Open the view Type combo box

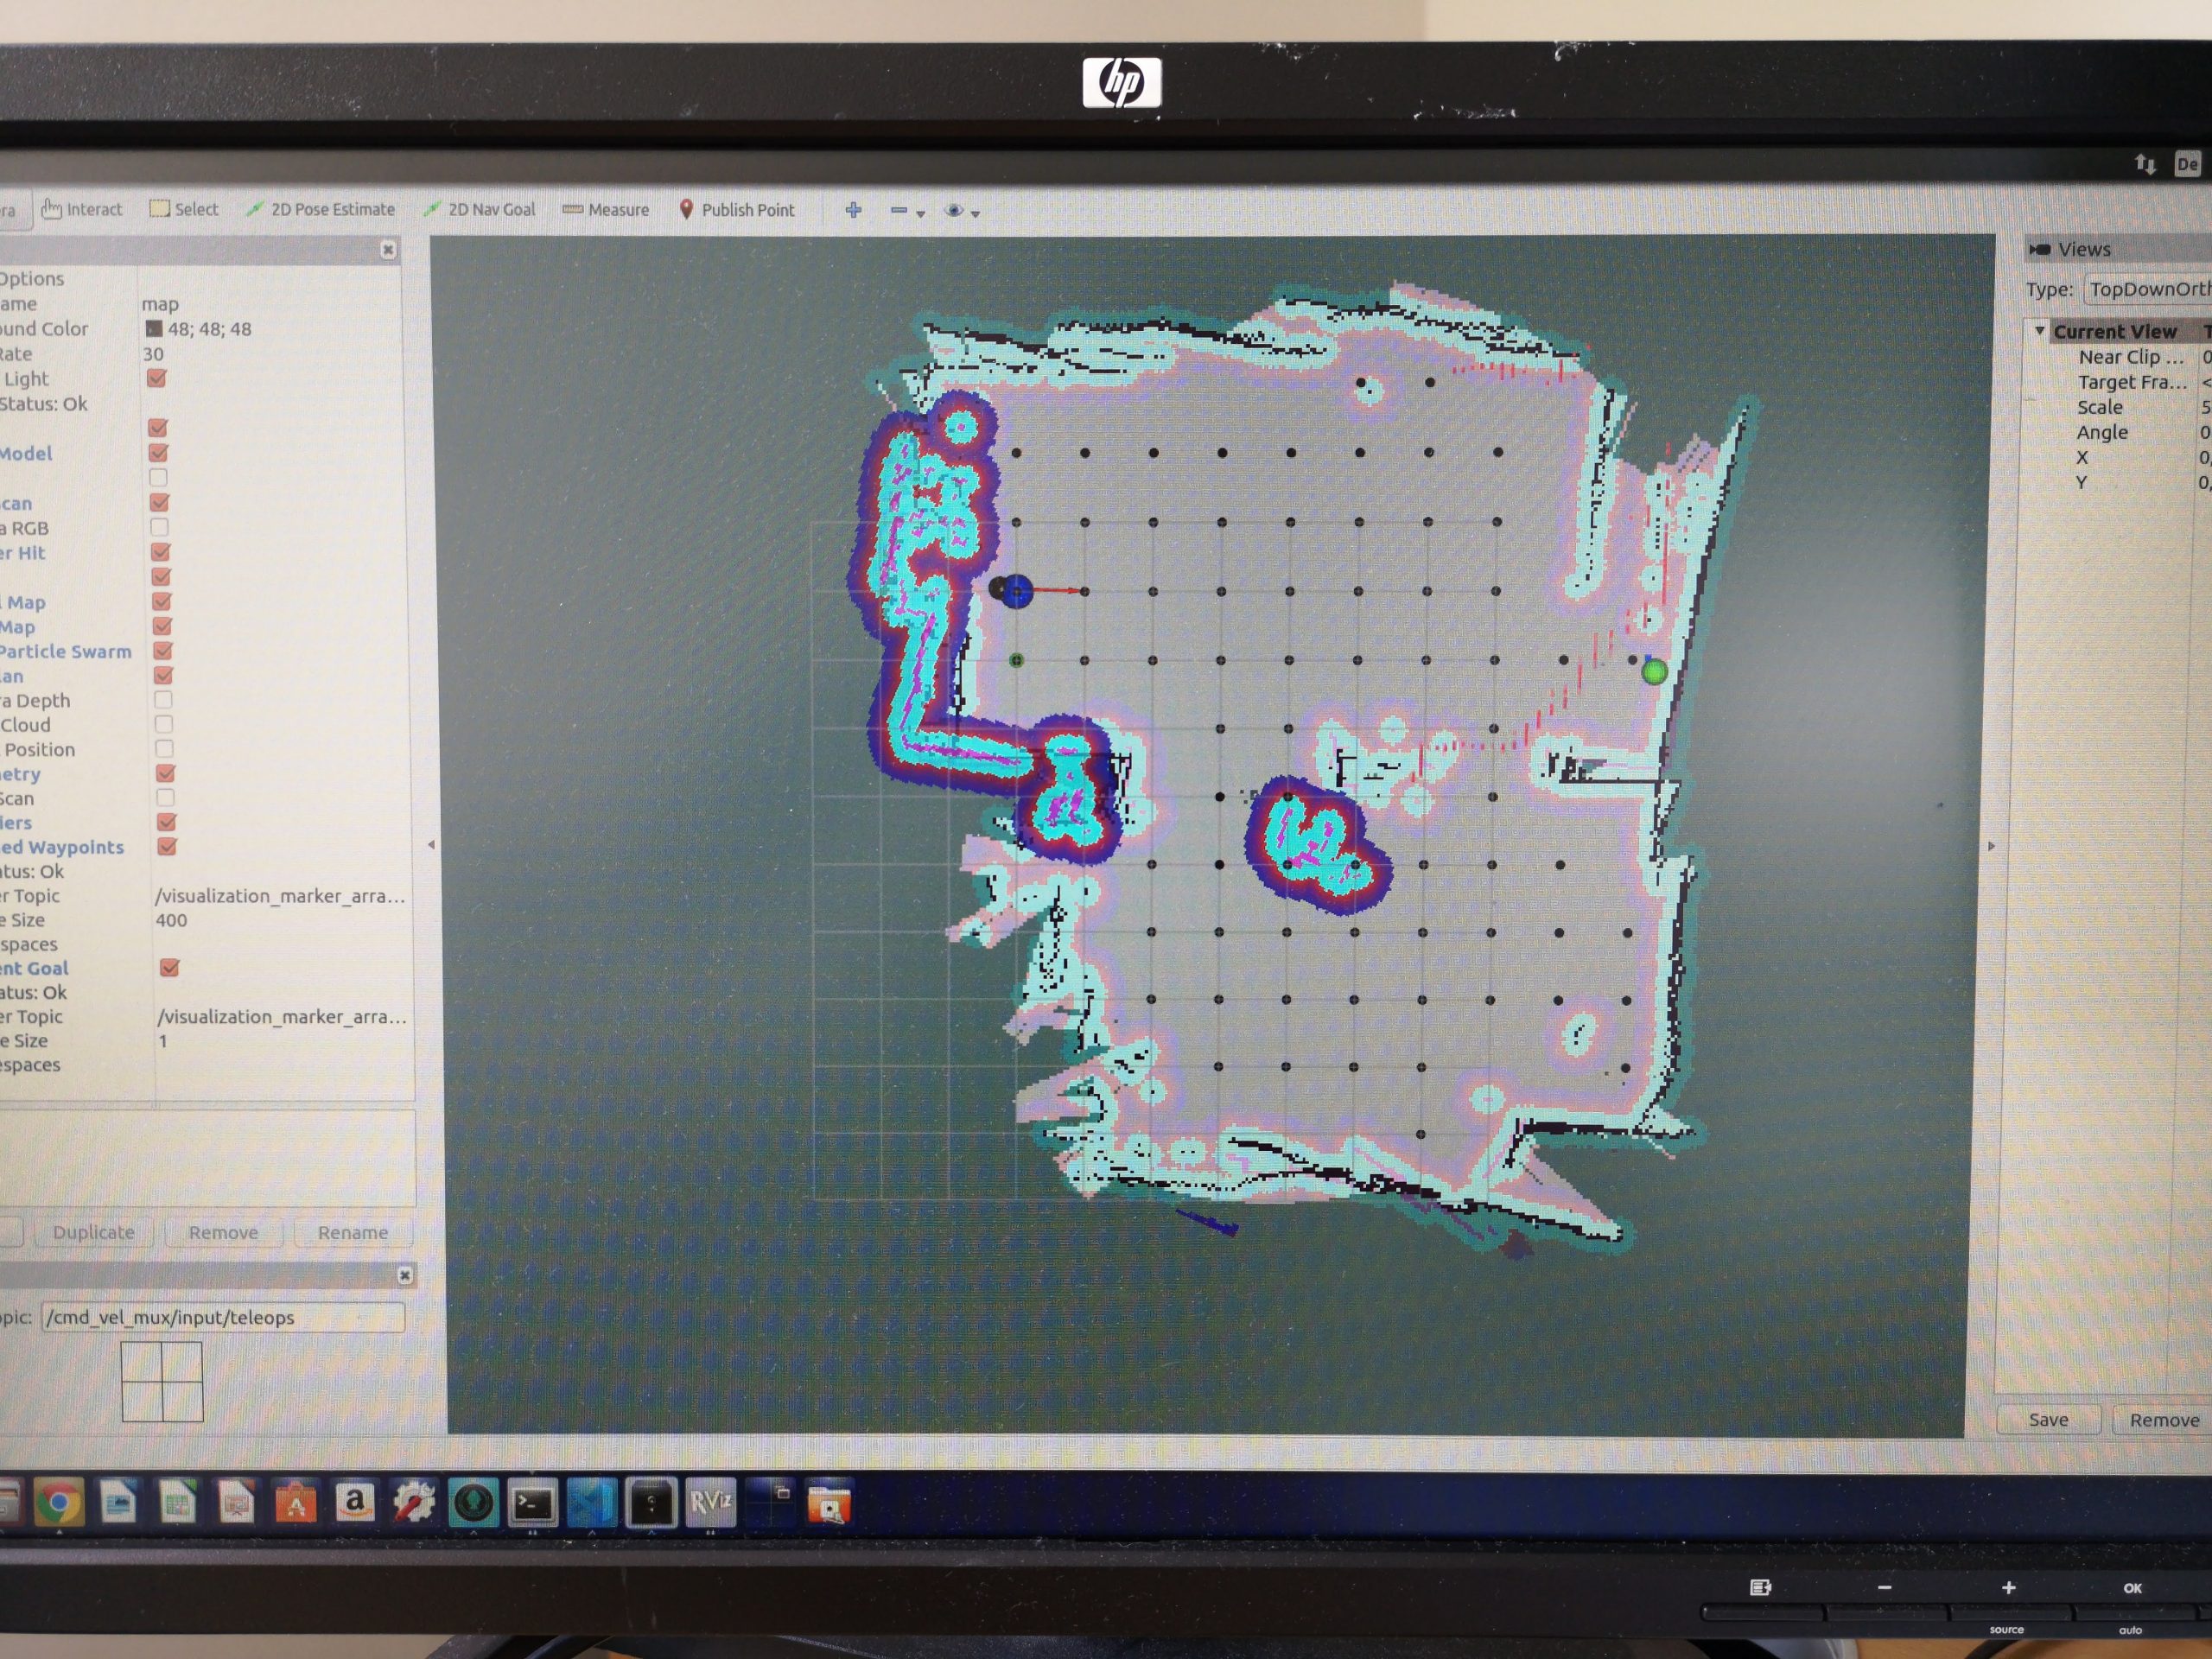click(x=2149, y=289)
